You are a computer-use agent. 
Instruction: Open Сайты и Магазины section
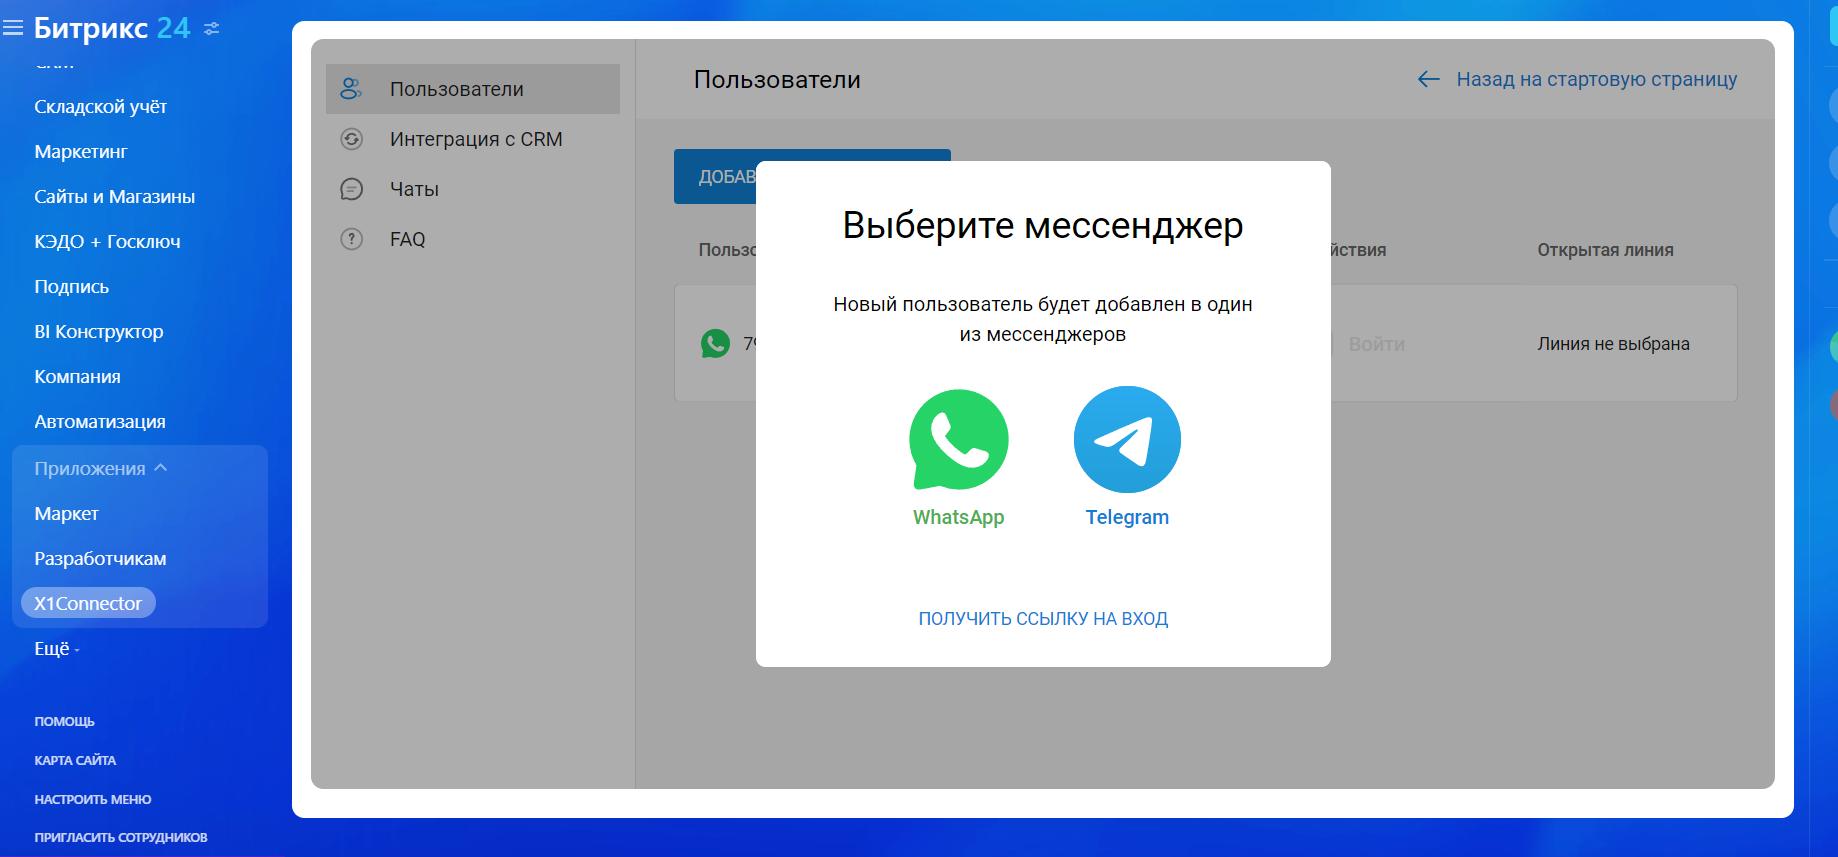point(115,196)
